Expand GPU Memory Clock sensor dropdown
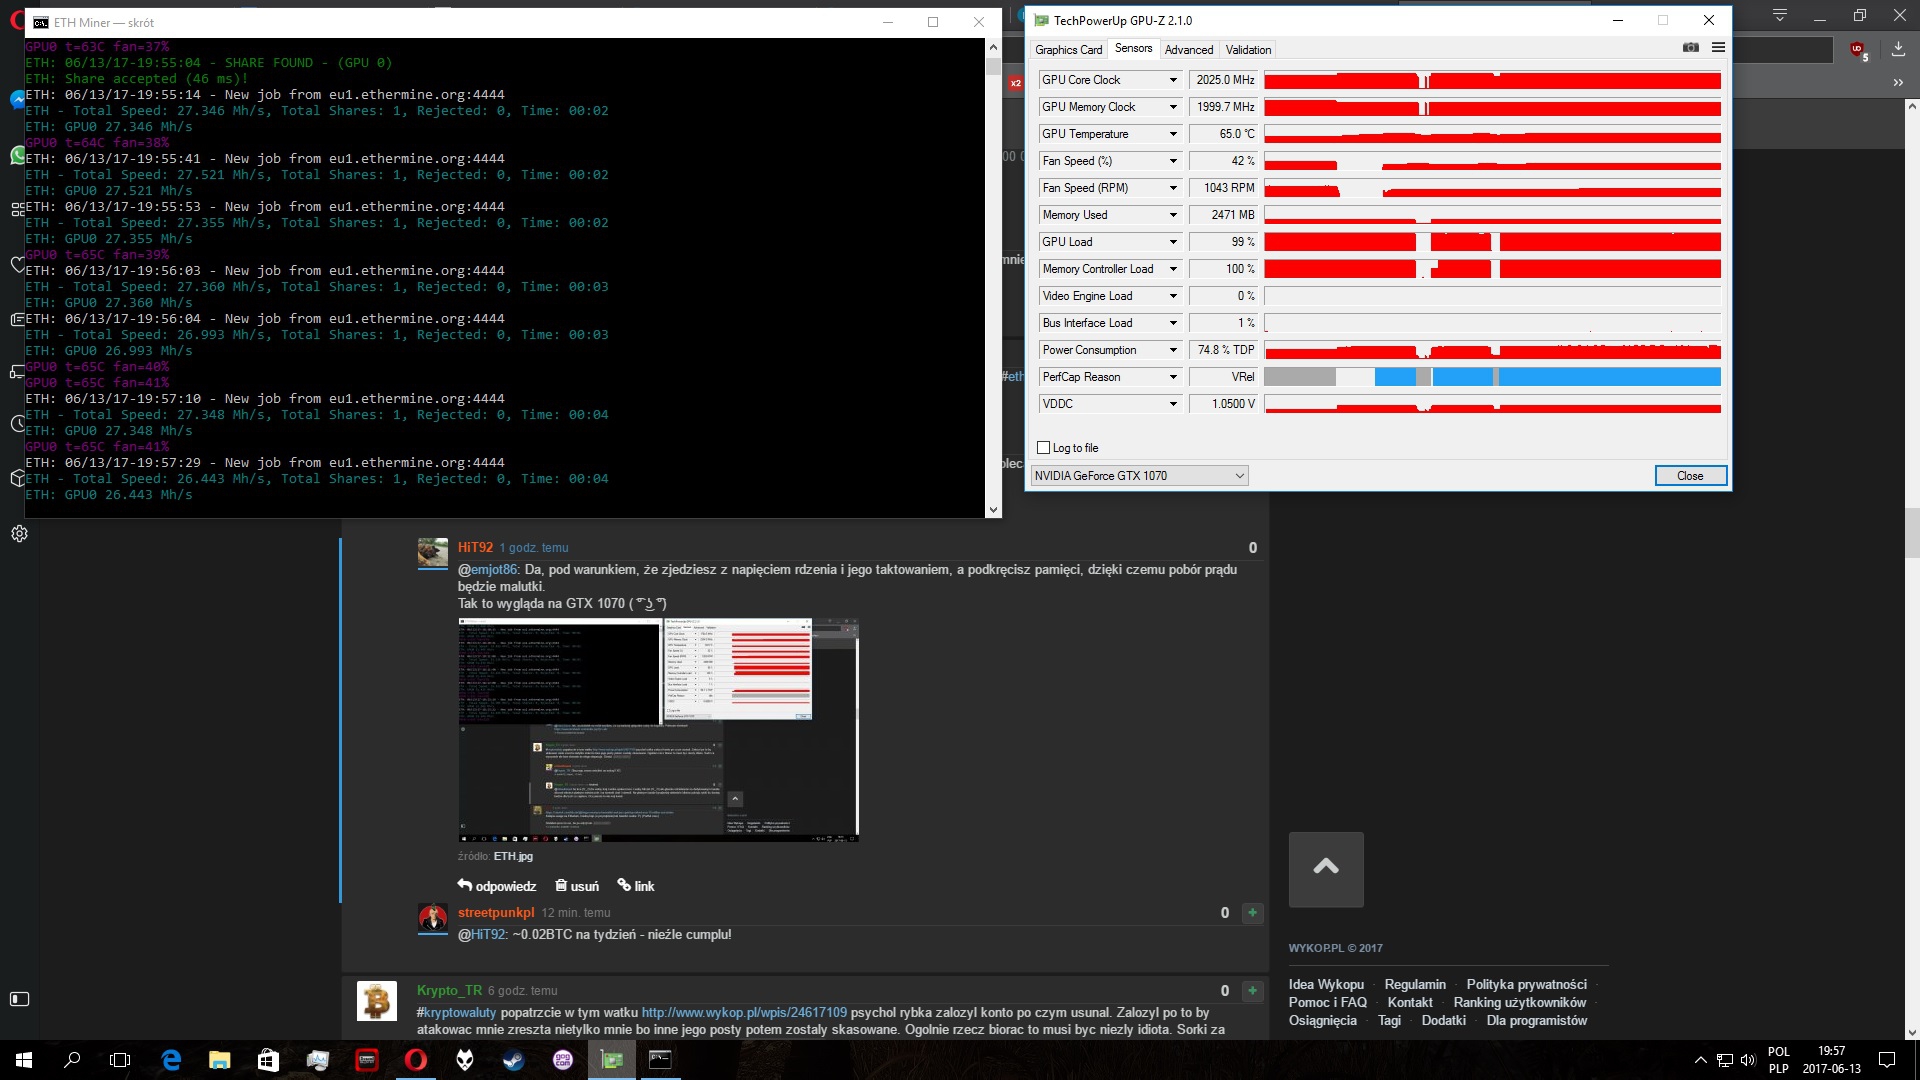1920x1080 pixels. (x=1173, y=107)
